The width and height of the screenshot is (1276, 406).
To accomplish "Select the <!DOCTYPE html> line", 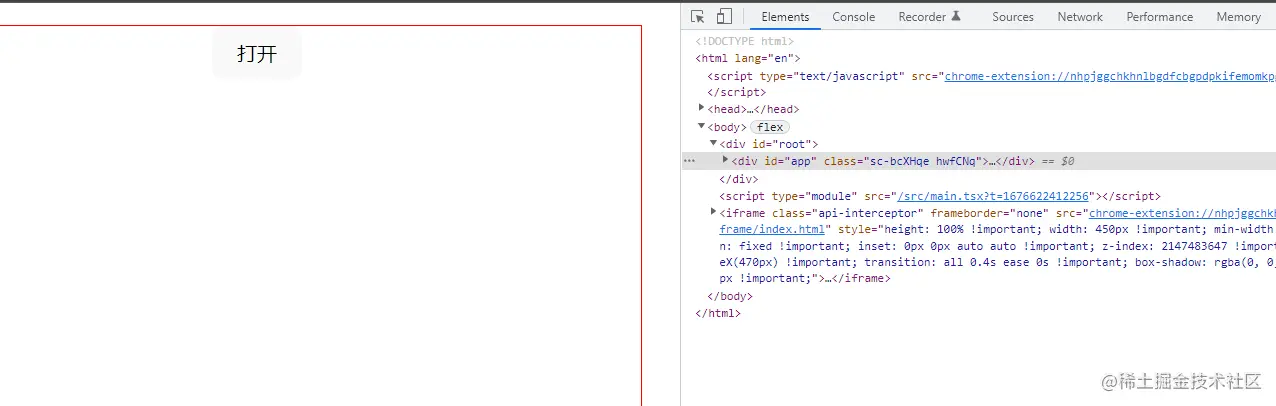I will point(745,41).
